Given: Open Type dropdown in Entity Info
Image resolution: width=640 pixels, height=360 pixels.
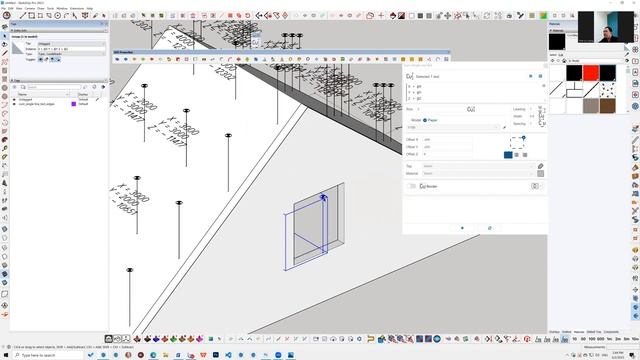Looking at the screenshot, I should (71, 54).
